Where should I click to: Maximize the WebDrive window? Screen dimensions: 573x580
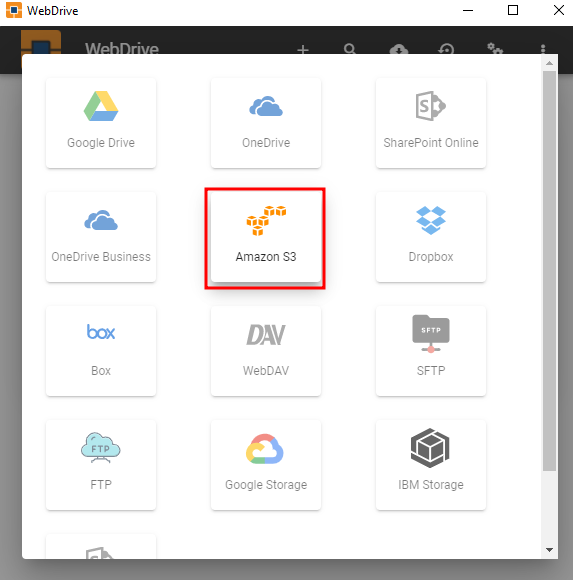(513, 10)
